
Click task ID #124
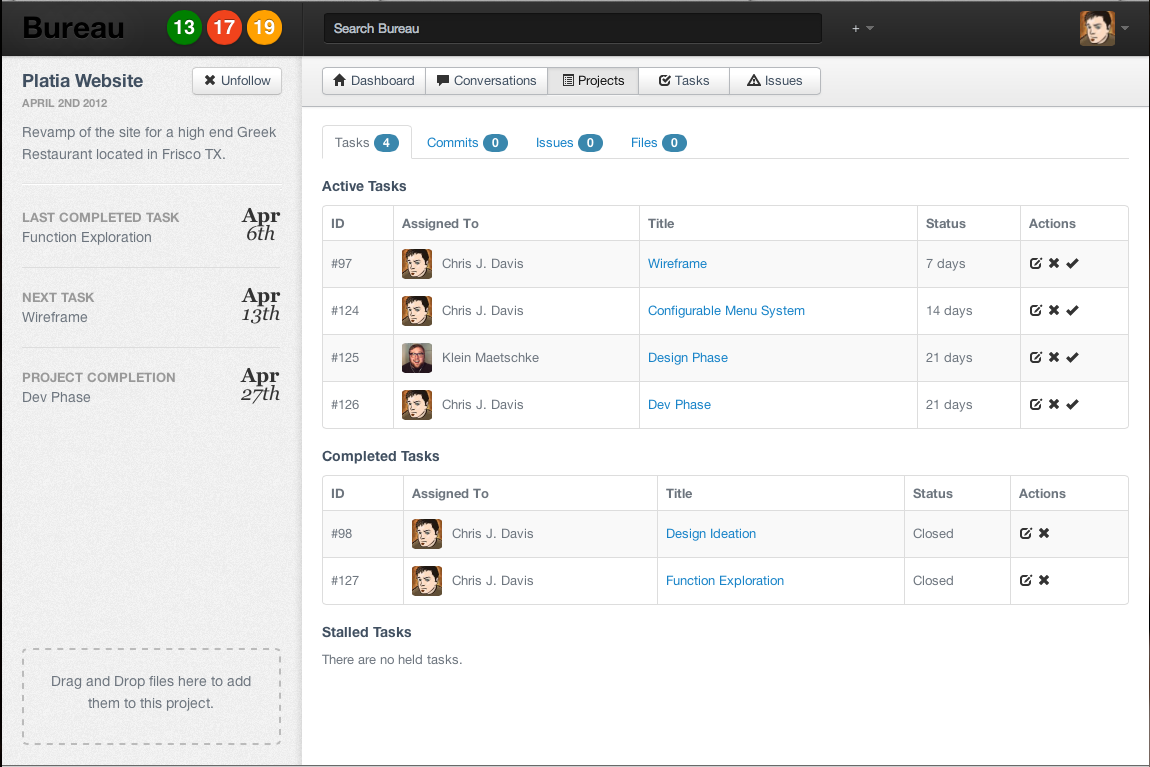[345, 310]
